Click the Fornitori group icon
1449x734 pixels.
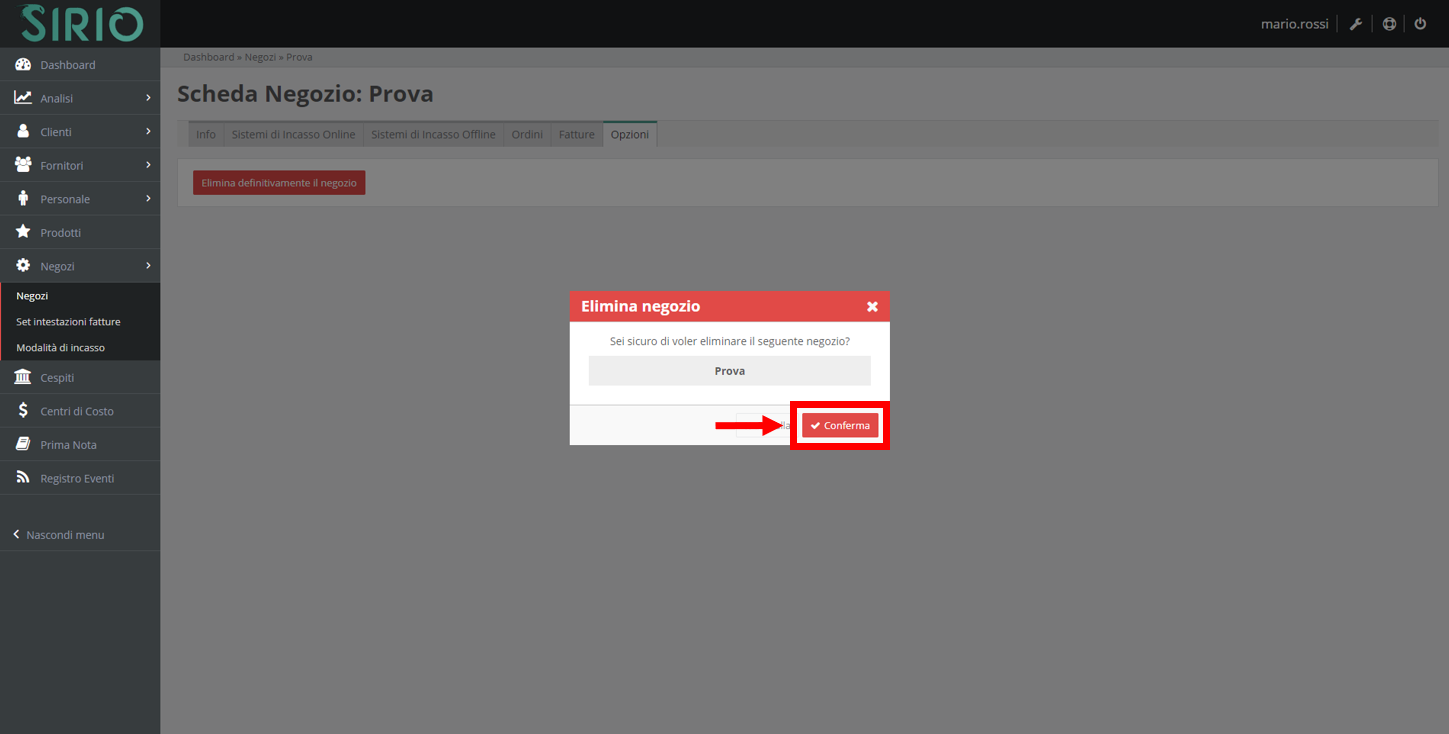(23, 165)
